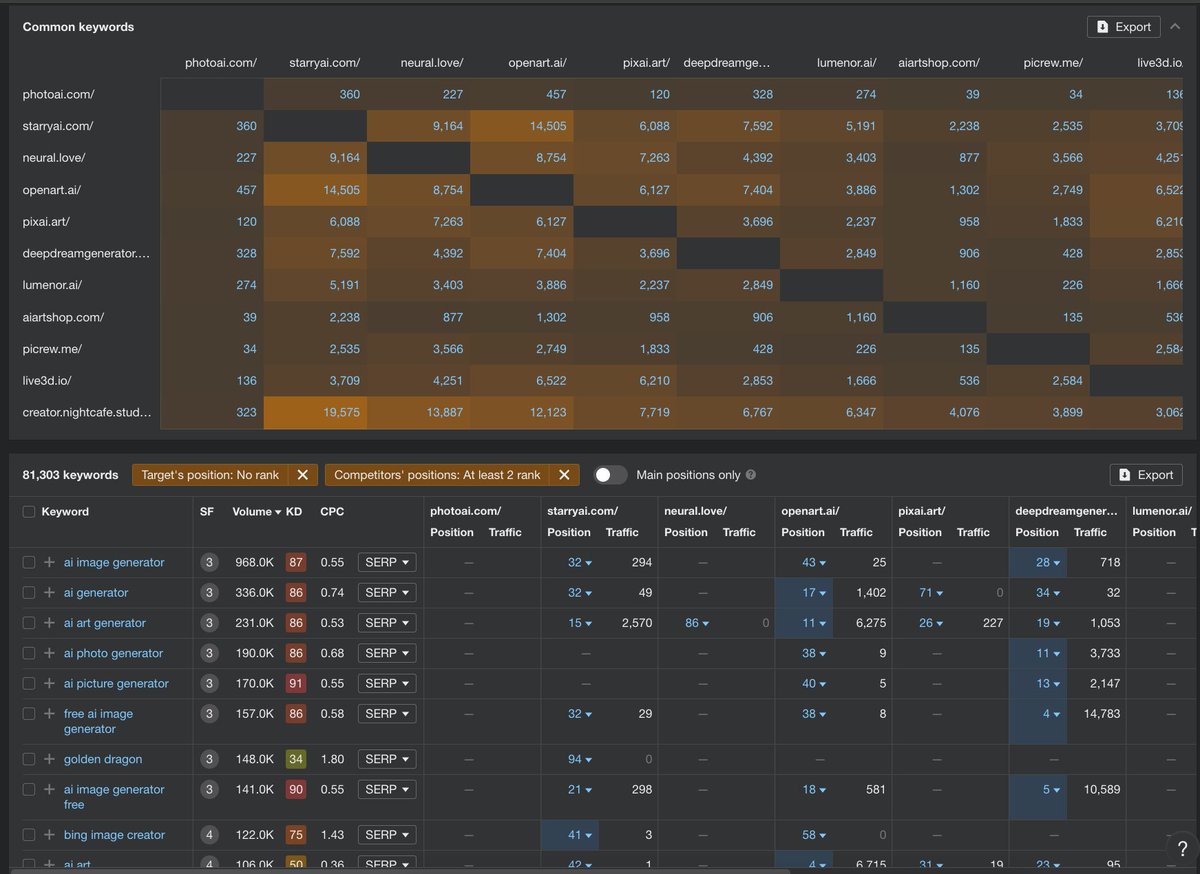Add ai picture generator via plus icon
The width and height of the screenshot is (1200, 874).
pos(49,683)
